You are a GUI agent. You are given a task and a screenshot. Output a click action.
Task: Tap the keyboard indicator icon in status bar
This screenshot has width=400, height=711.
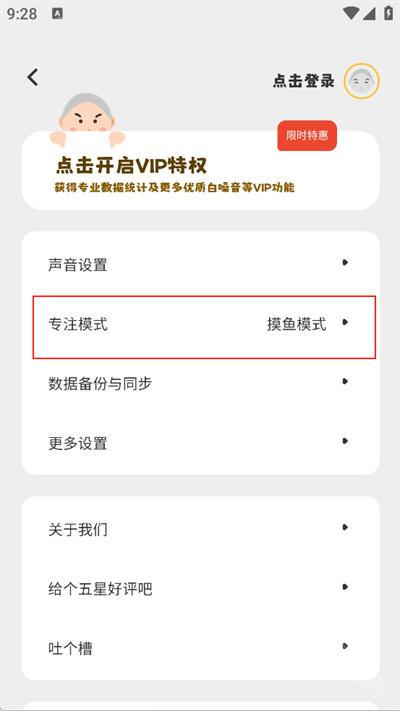pos(57,14)
